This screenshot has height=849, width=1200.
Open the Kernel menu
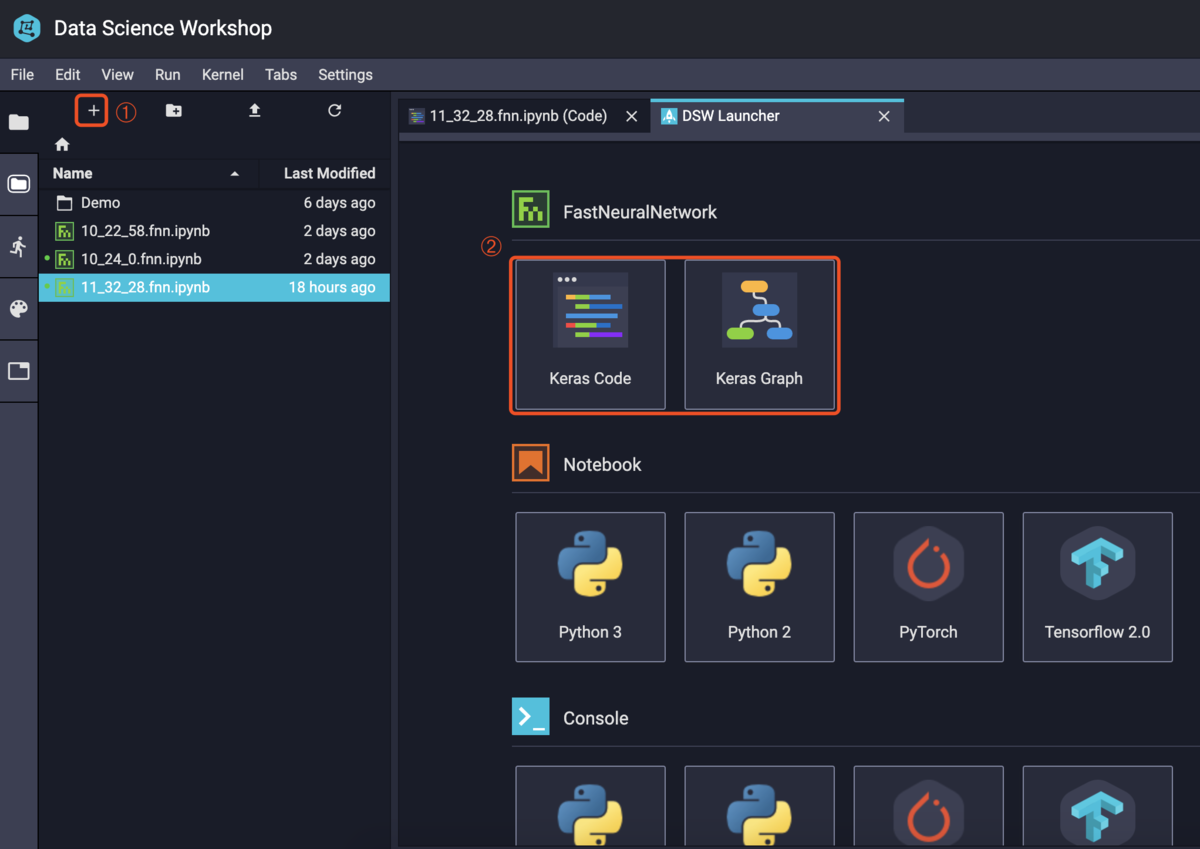click(222, 75)
